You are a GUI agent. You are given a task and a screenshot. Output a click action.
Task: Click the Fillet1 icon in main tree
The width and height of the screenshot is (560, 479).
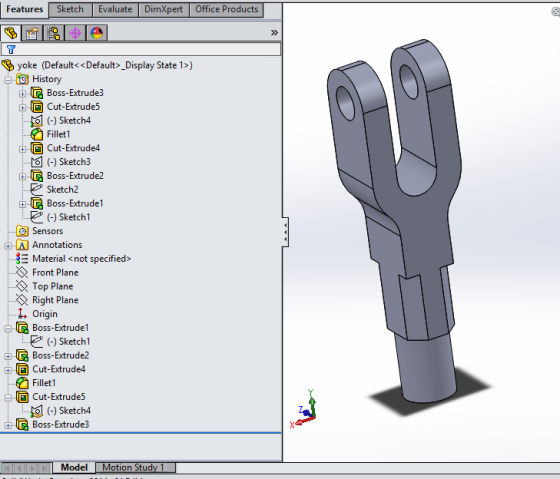(22, 383)
